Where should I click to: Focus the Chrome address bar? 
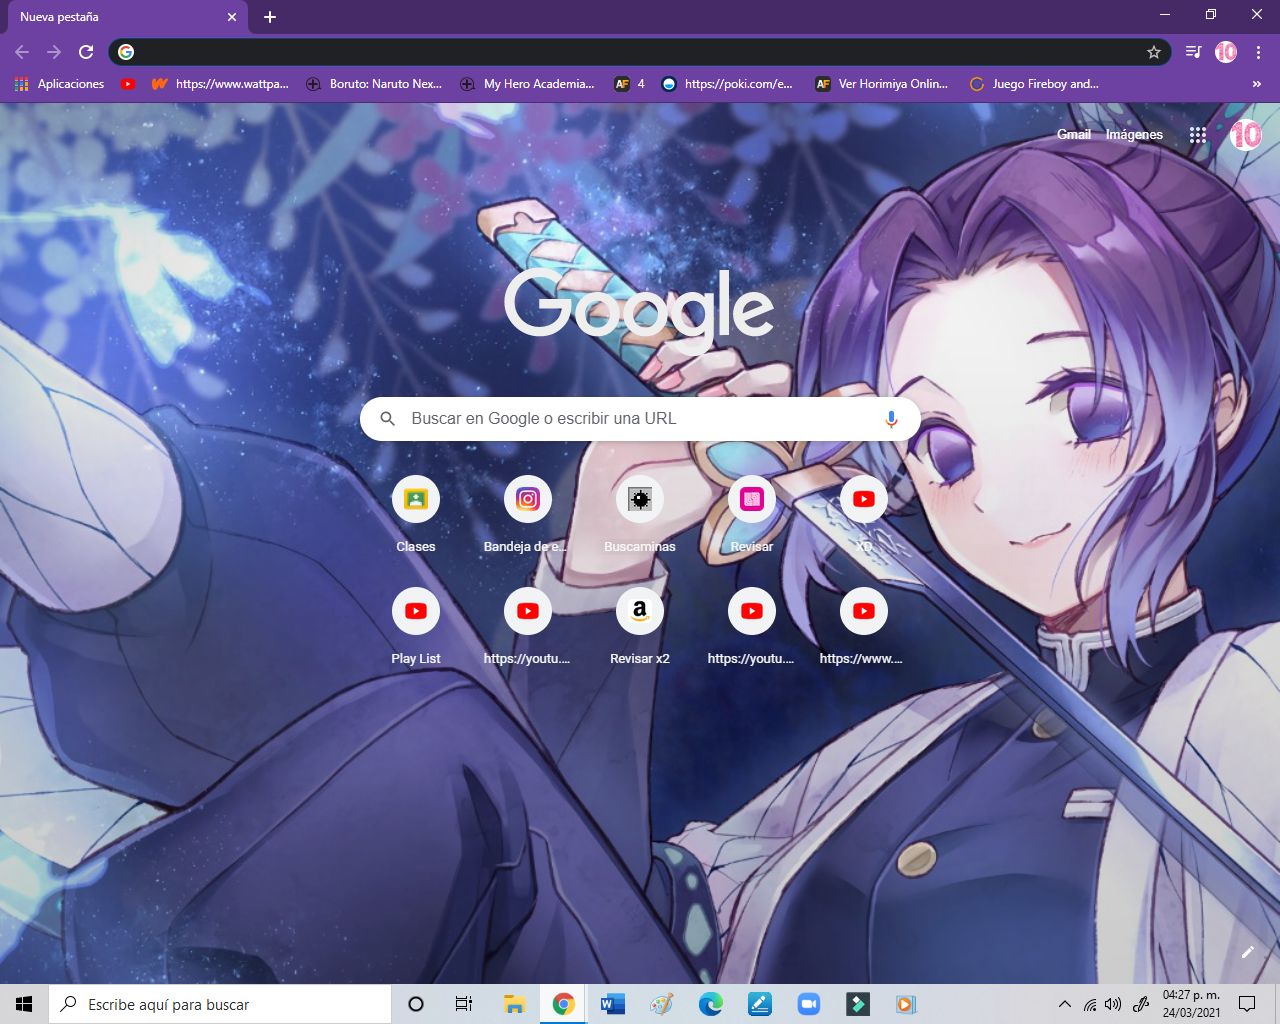(640, 52)
